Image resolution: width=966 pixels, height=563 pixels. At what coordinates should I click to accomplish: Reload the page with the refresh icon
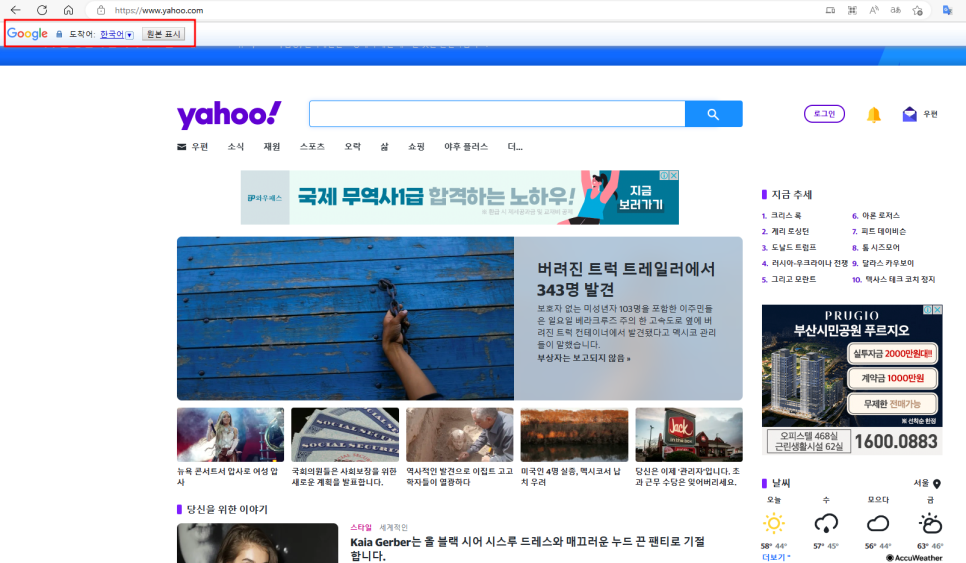(42, 10)
